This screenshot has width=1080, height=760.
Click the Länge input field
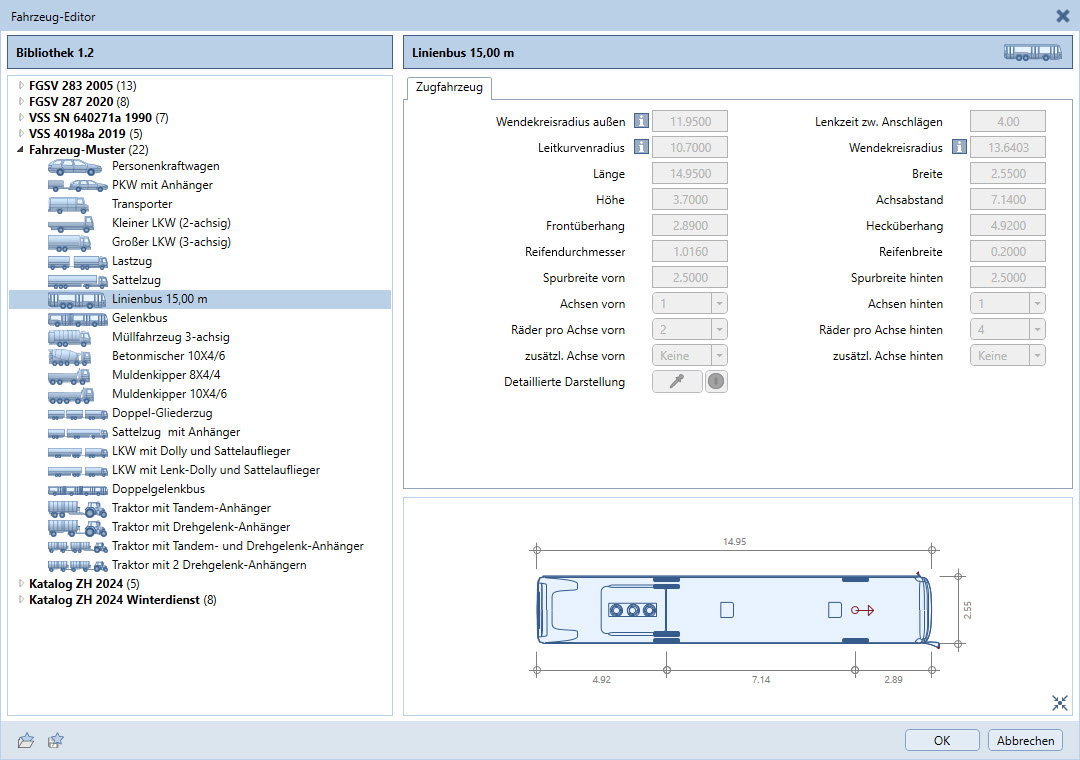[689, 174]
